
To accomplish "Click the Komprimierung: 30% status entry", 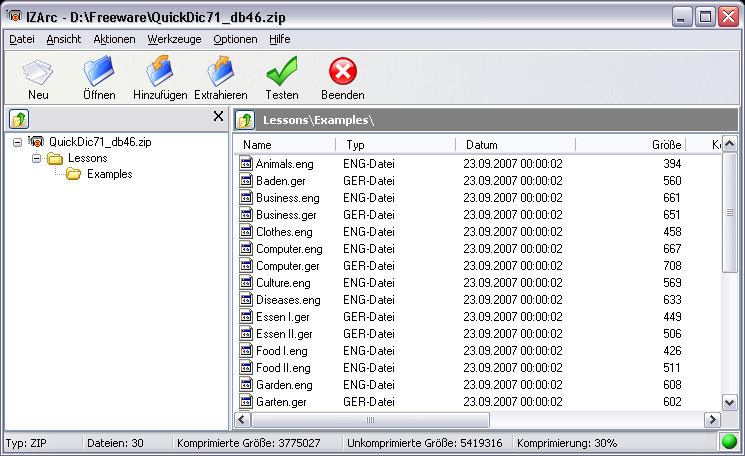I will click(x=567, y=443).
